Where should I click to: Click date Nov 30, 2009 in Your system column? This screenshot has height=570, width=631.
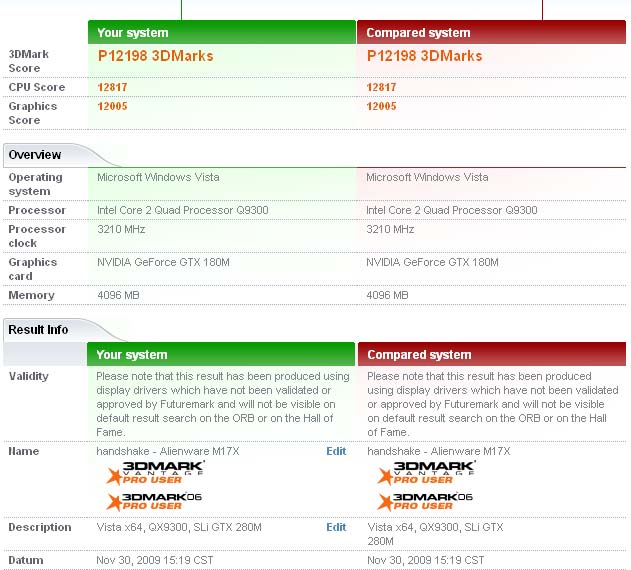[x=155, y=560]
